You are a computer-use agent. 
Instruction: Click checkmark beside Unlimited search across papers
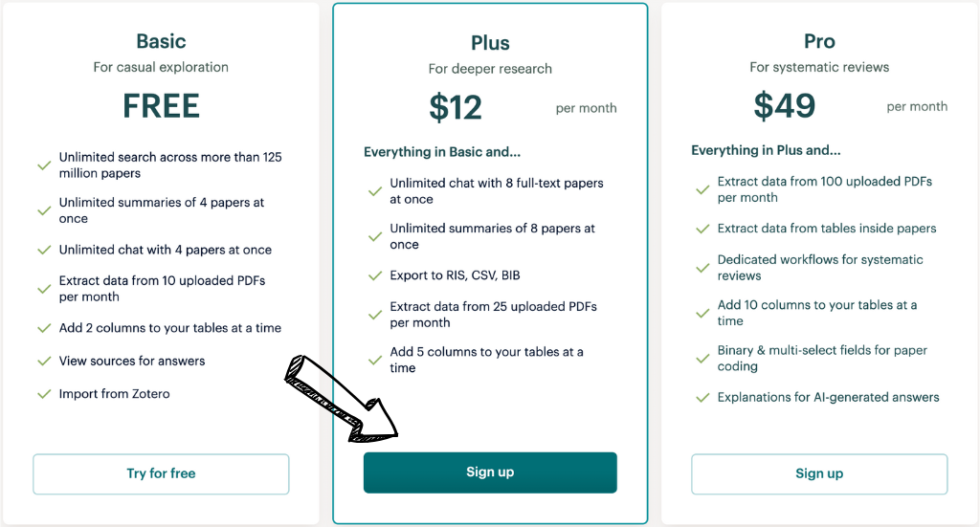tap(44, 165)
